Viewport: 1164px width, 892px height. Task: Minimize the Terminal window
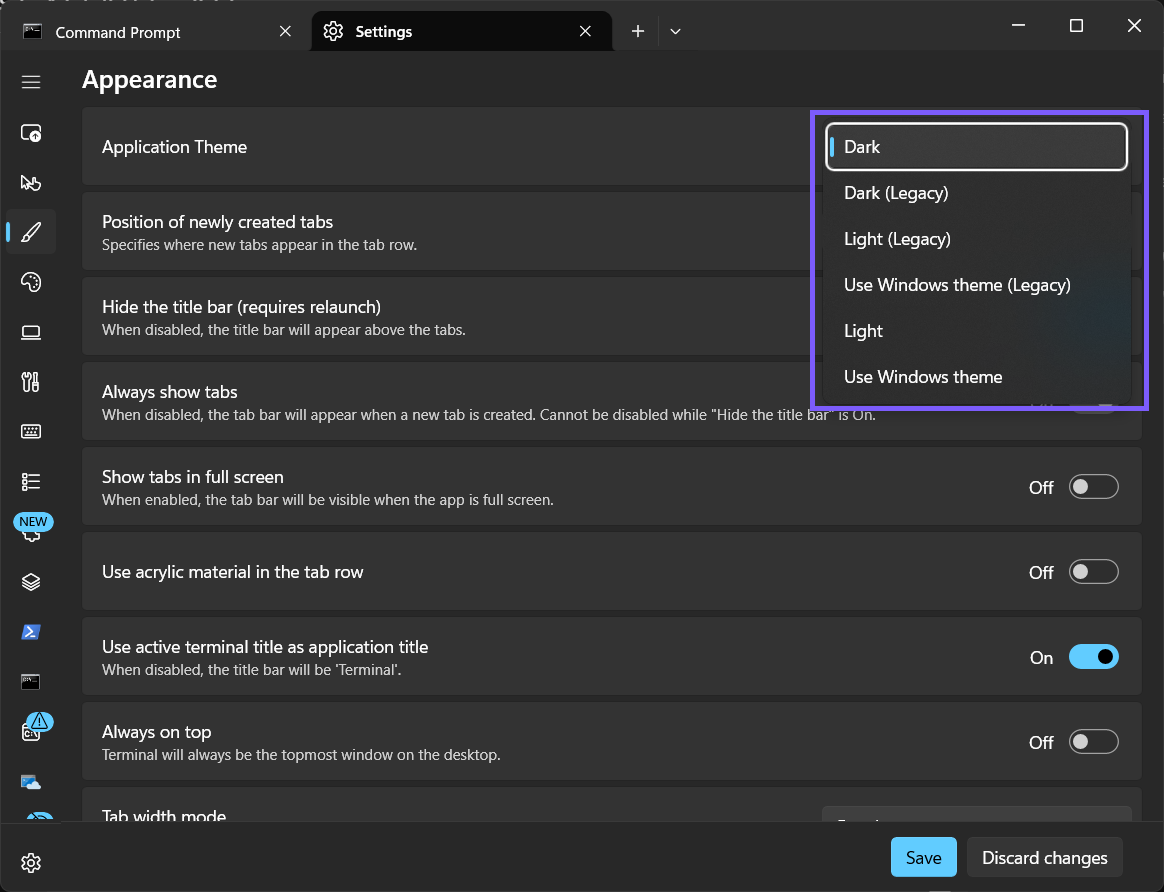click(1018, 26)
